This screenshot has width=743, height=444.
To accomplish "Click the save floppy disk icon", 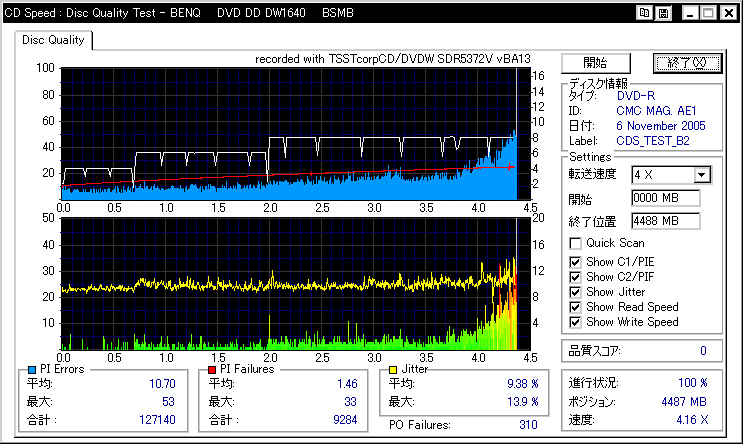I will 663,13.
